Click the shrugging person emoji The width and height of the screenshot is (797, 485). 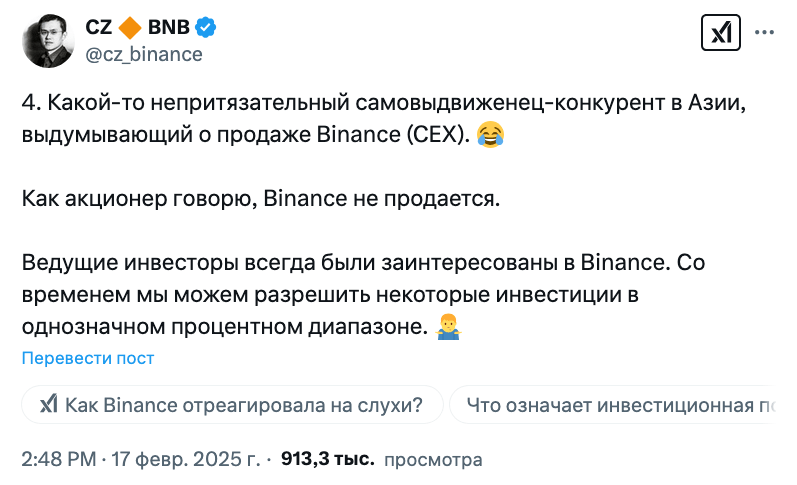point(448,326)
